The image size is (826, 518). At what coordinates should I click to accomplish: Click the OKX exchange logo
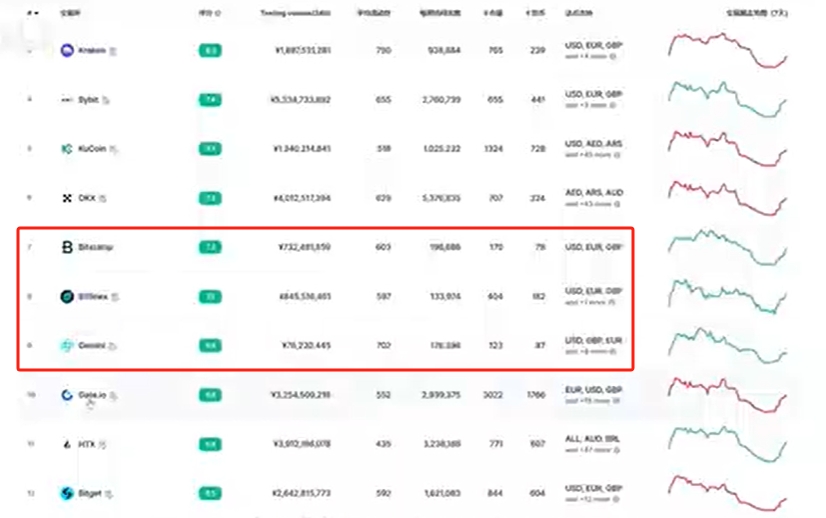click(x=67, y=198)
